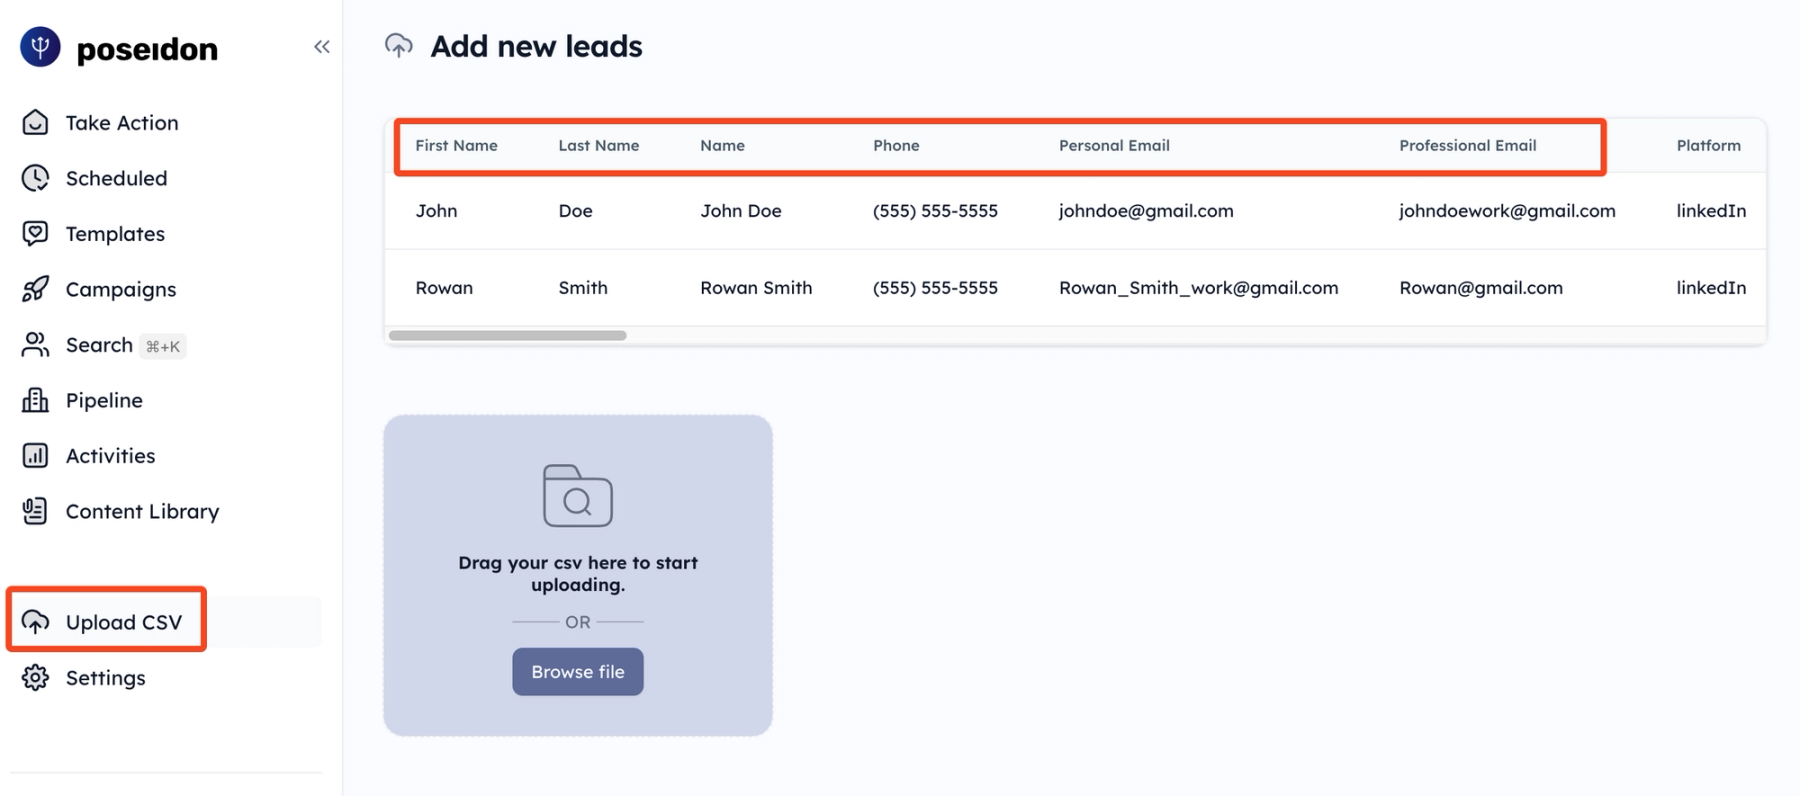1800x796 pixels.
Task: Click the Rowan Smith name cell
Action: (x=756, y=287)
